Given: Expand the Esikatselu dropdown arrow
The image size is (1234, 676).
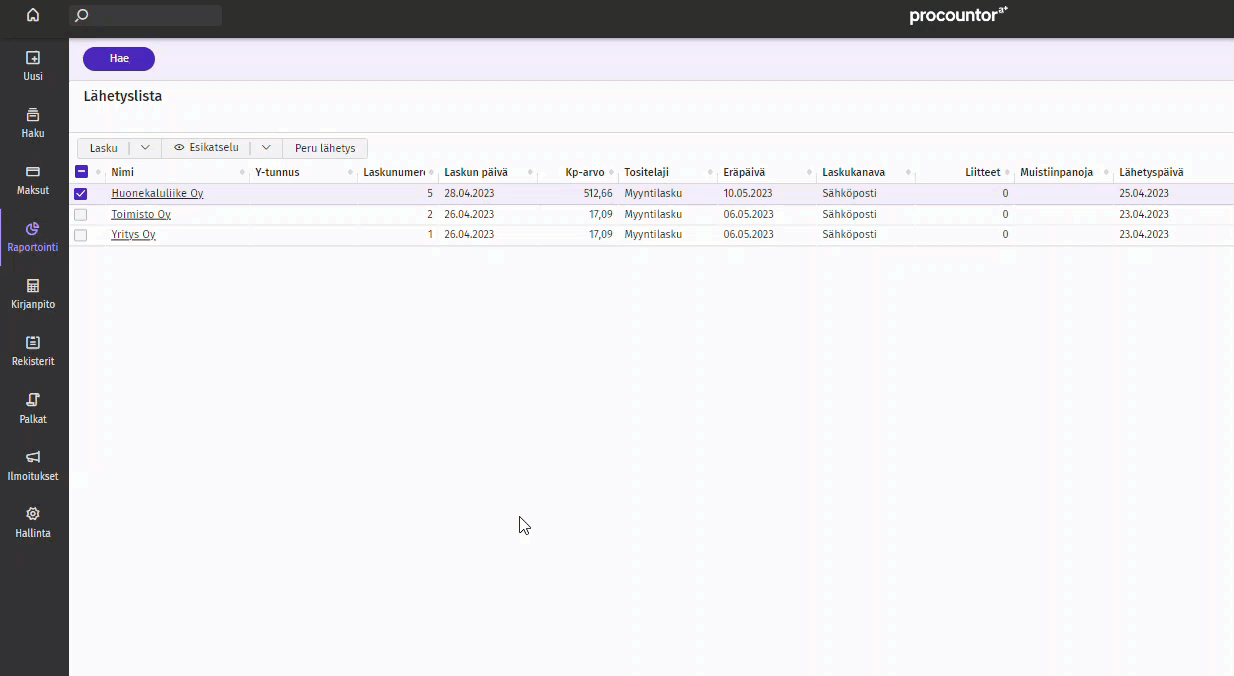Looking at the screenshot, I should [x=266, y=148].
